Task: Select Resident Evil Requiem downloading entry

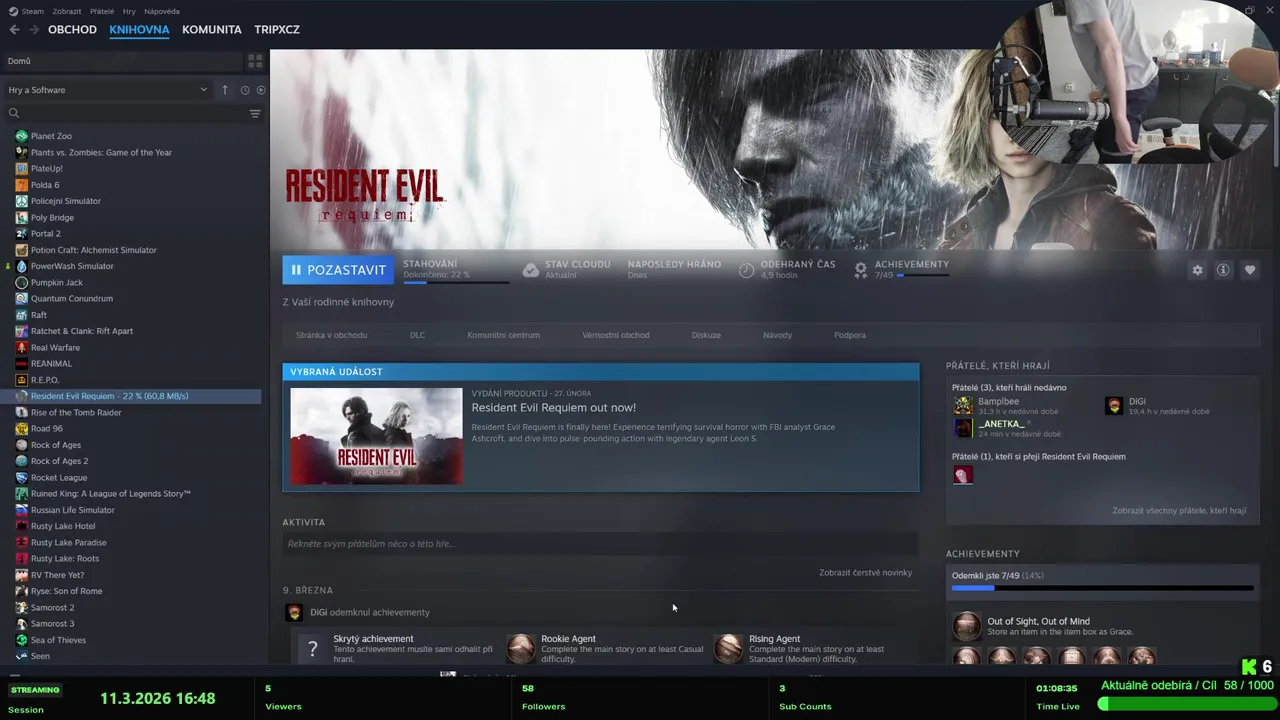Action: [x=131, y=396]
